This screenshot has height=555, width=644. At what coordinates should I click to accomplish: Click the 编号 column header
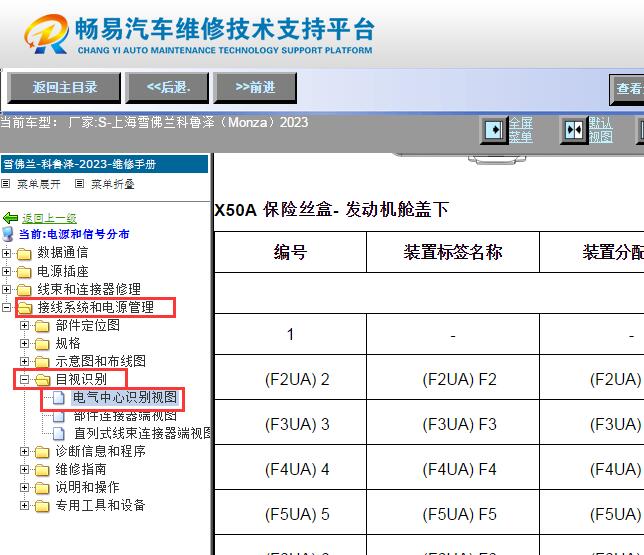click(290, 252)
